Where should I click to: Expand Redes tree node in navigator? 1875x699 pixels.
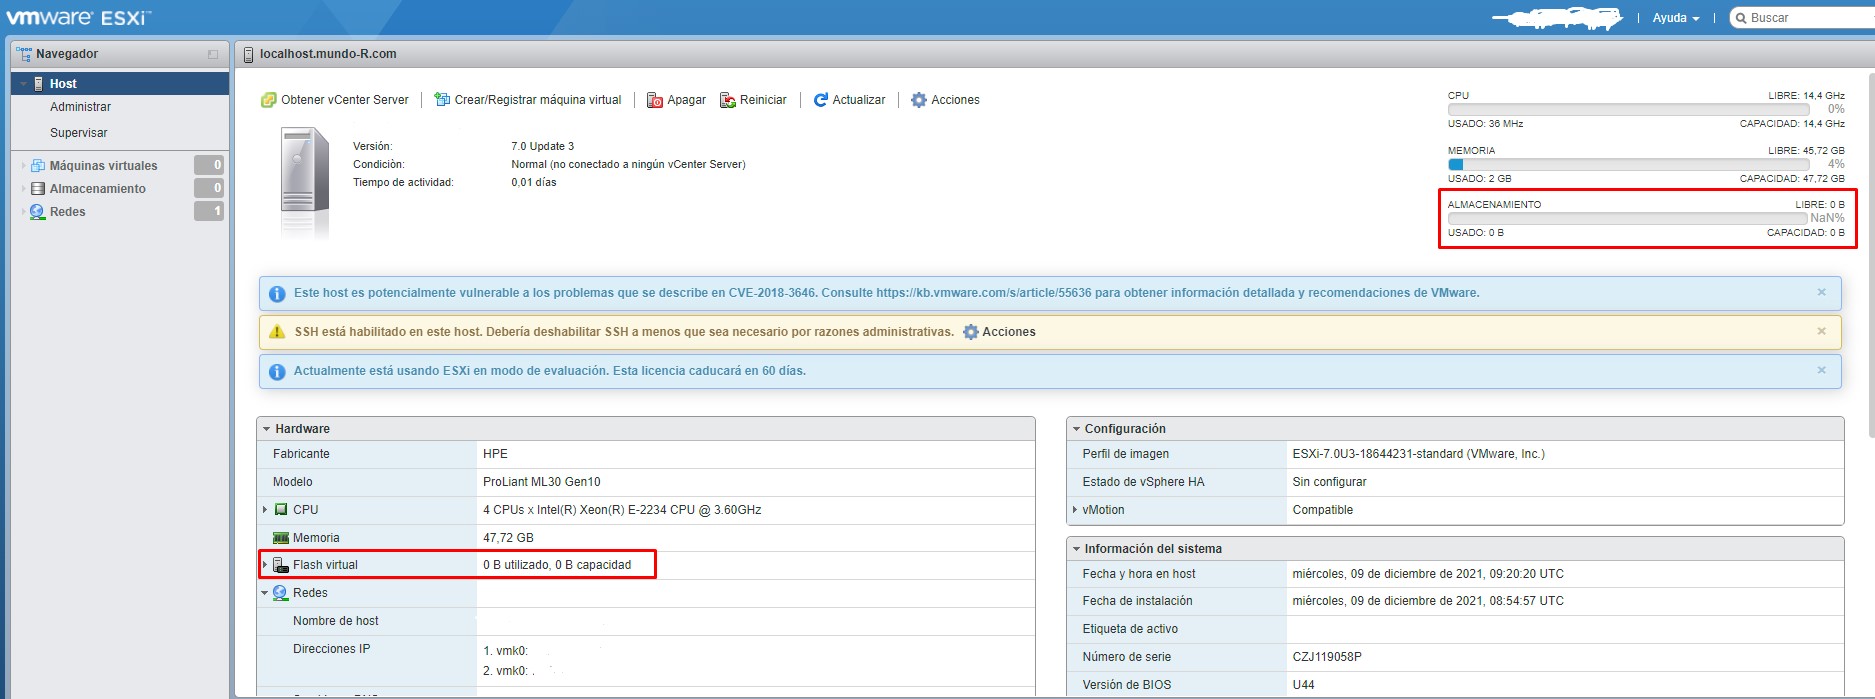coord(23,212)
